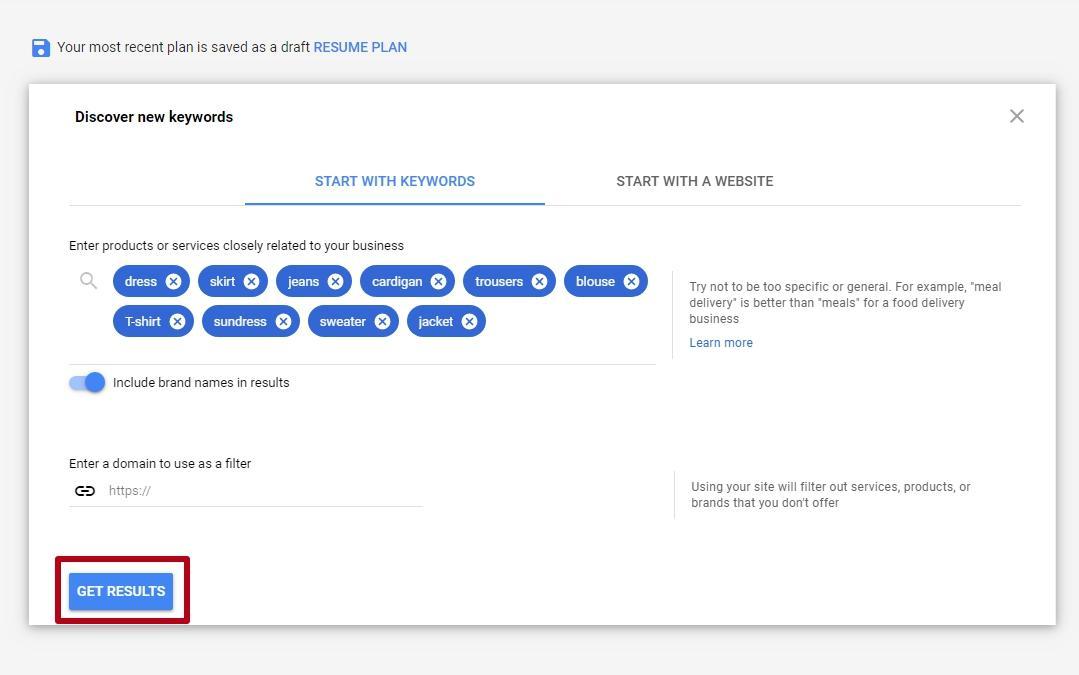
Task: Close the Discover new keywords dialog
Action: 1016,116
